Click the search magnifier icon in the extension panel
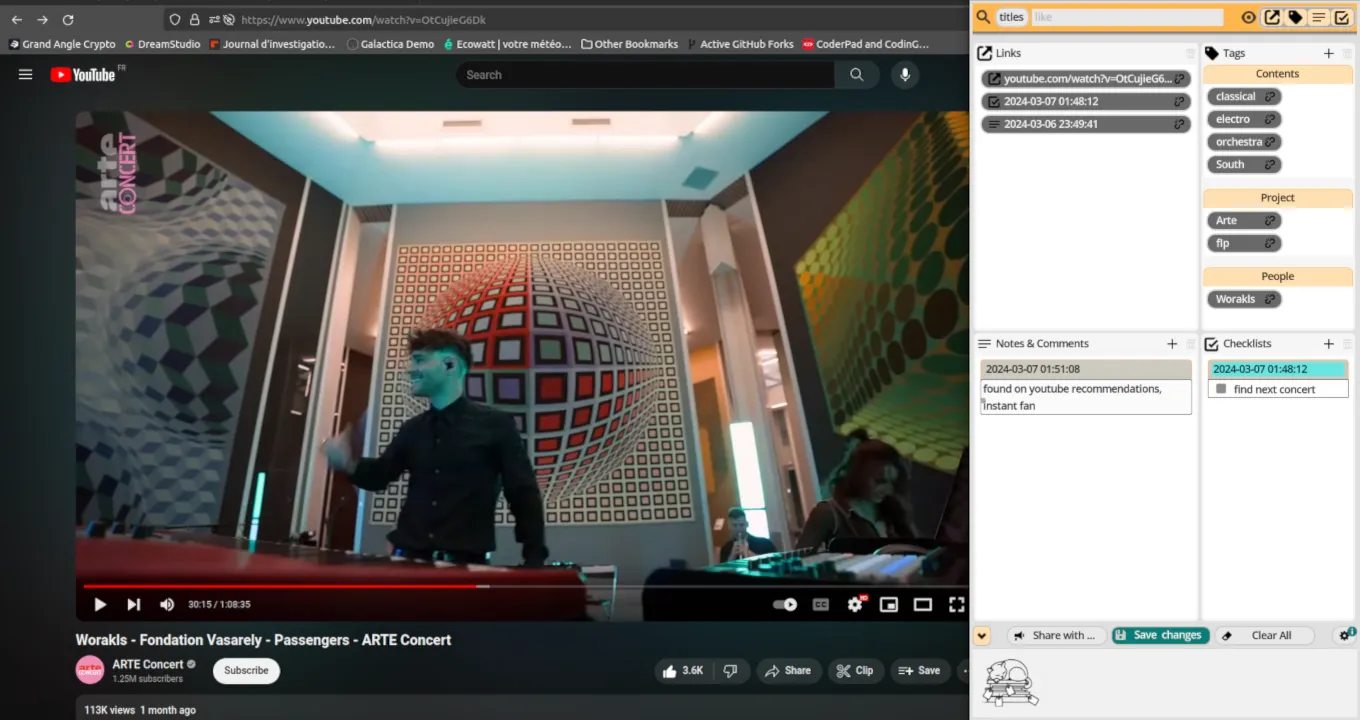 tap(983, 17)
